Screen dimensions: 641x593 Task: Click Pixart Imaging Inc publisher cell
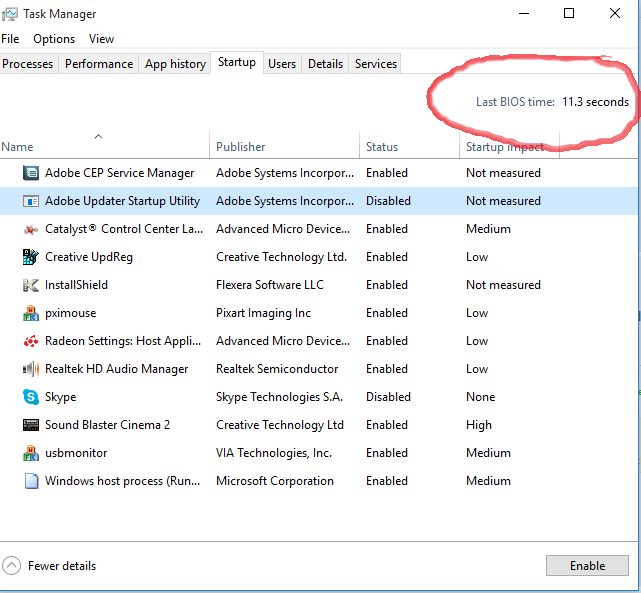pos(263,313)
